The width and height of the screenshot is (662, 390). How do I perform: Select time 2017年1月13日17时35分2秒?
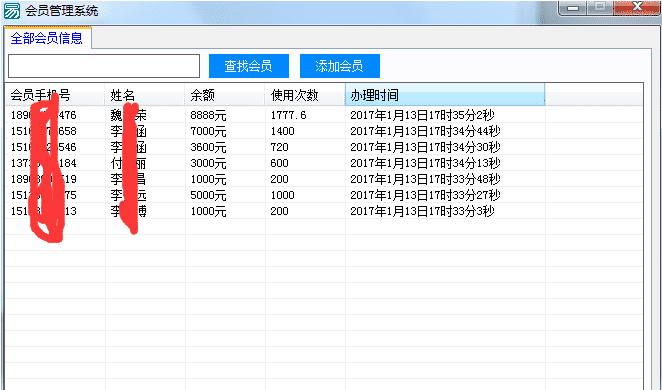click(x=422, y=115)
